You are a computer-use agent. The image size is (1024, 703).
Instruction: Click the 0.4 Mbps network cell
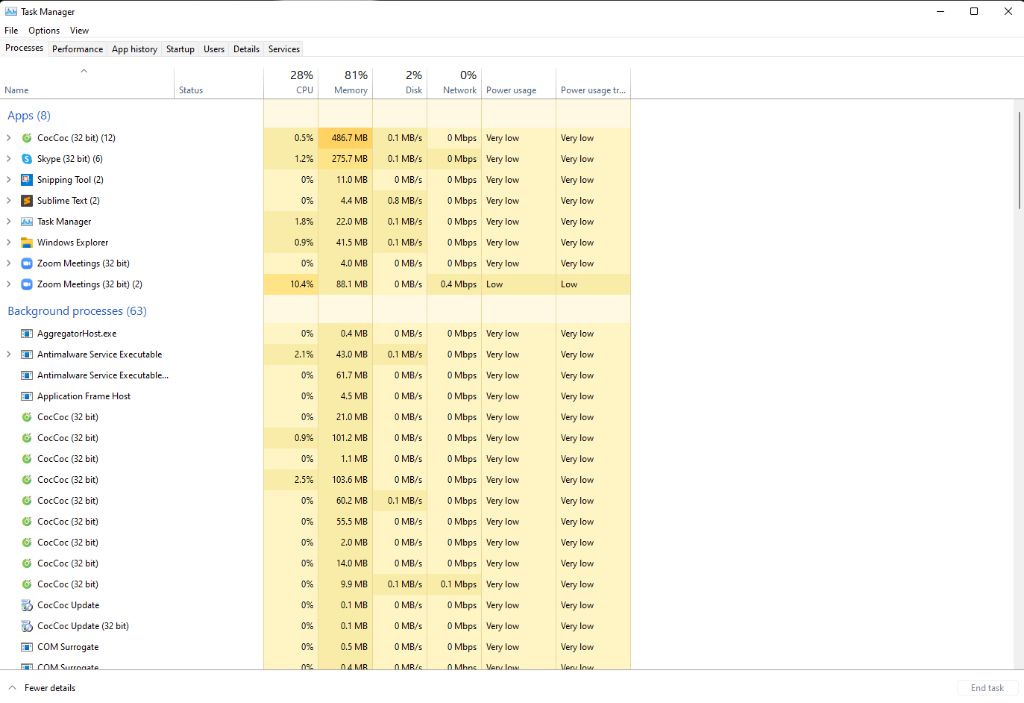(x=454, y=284)
